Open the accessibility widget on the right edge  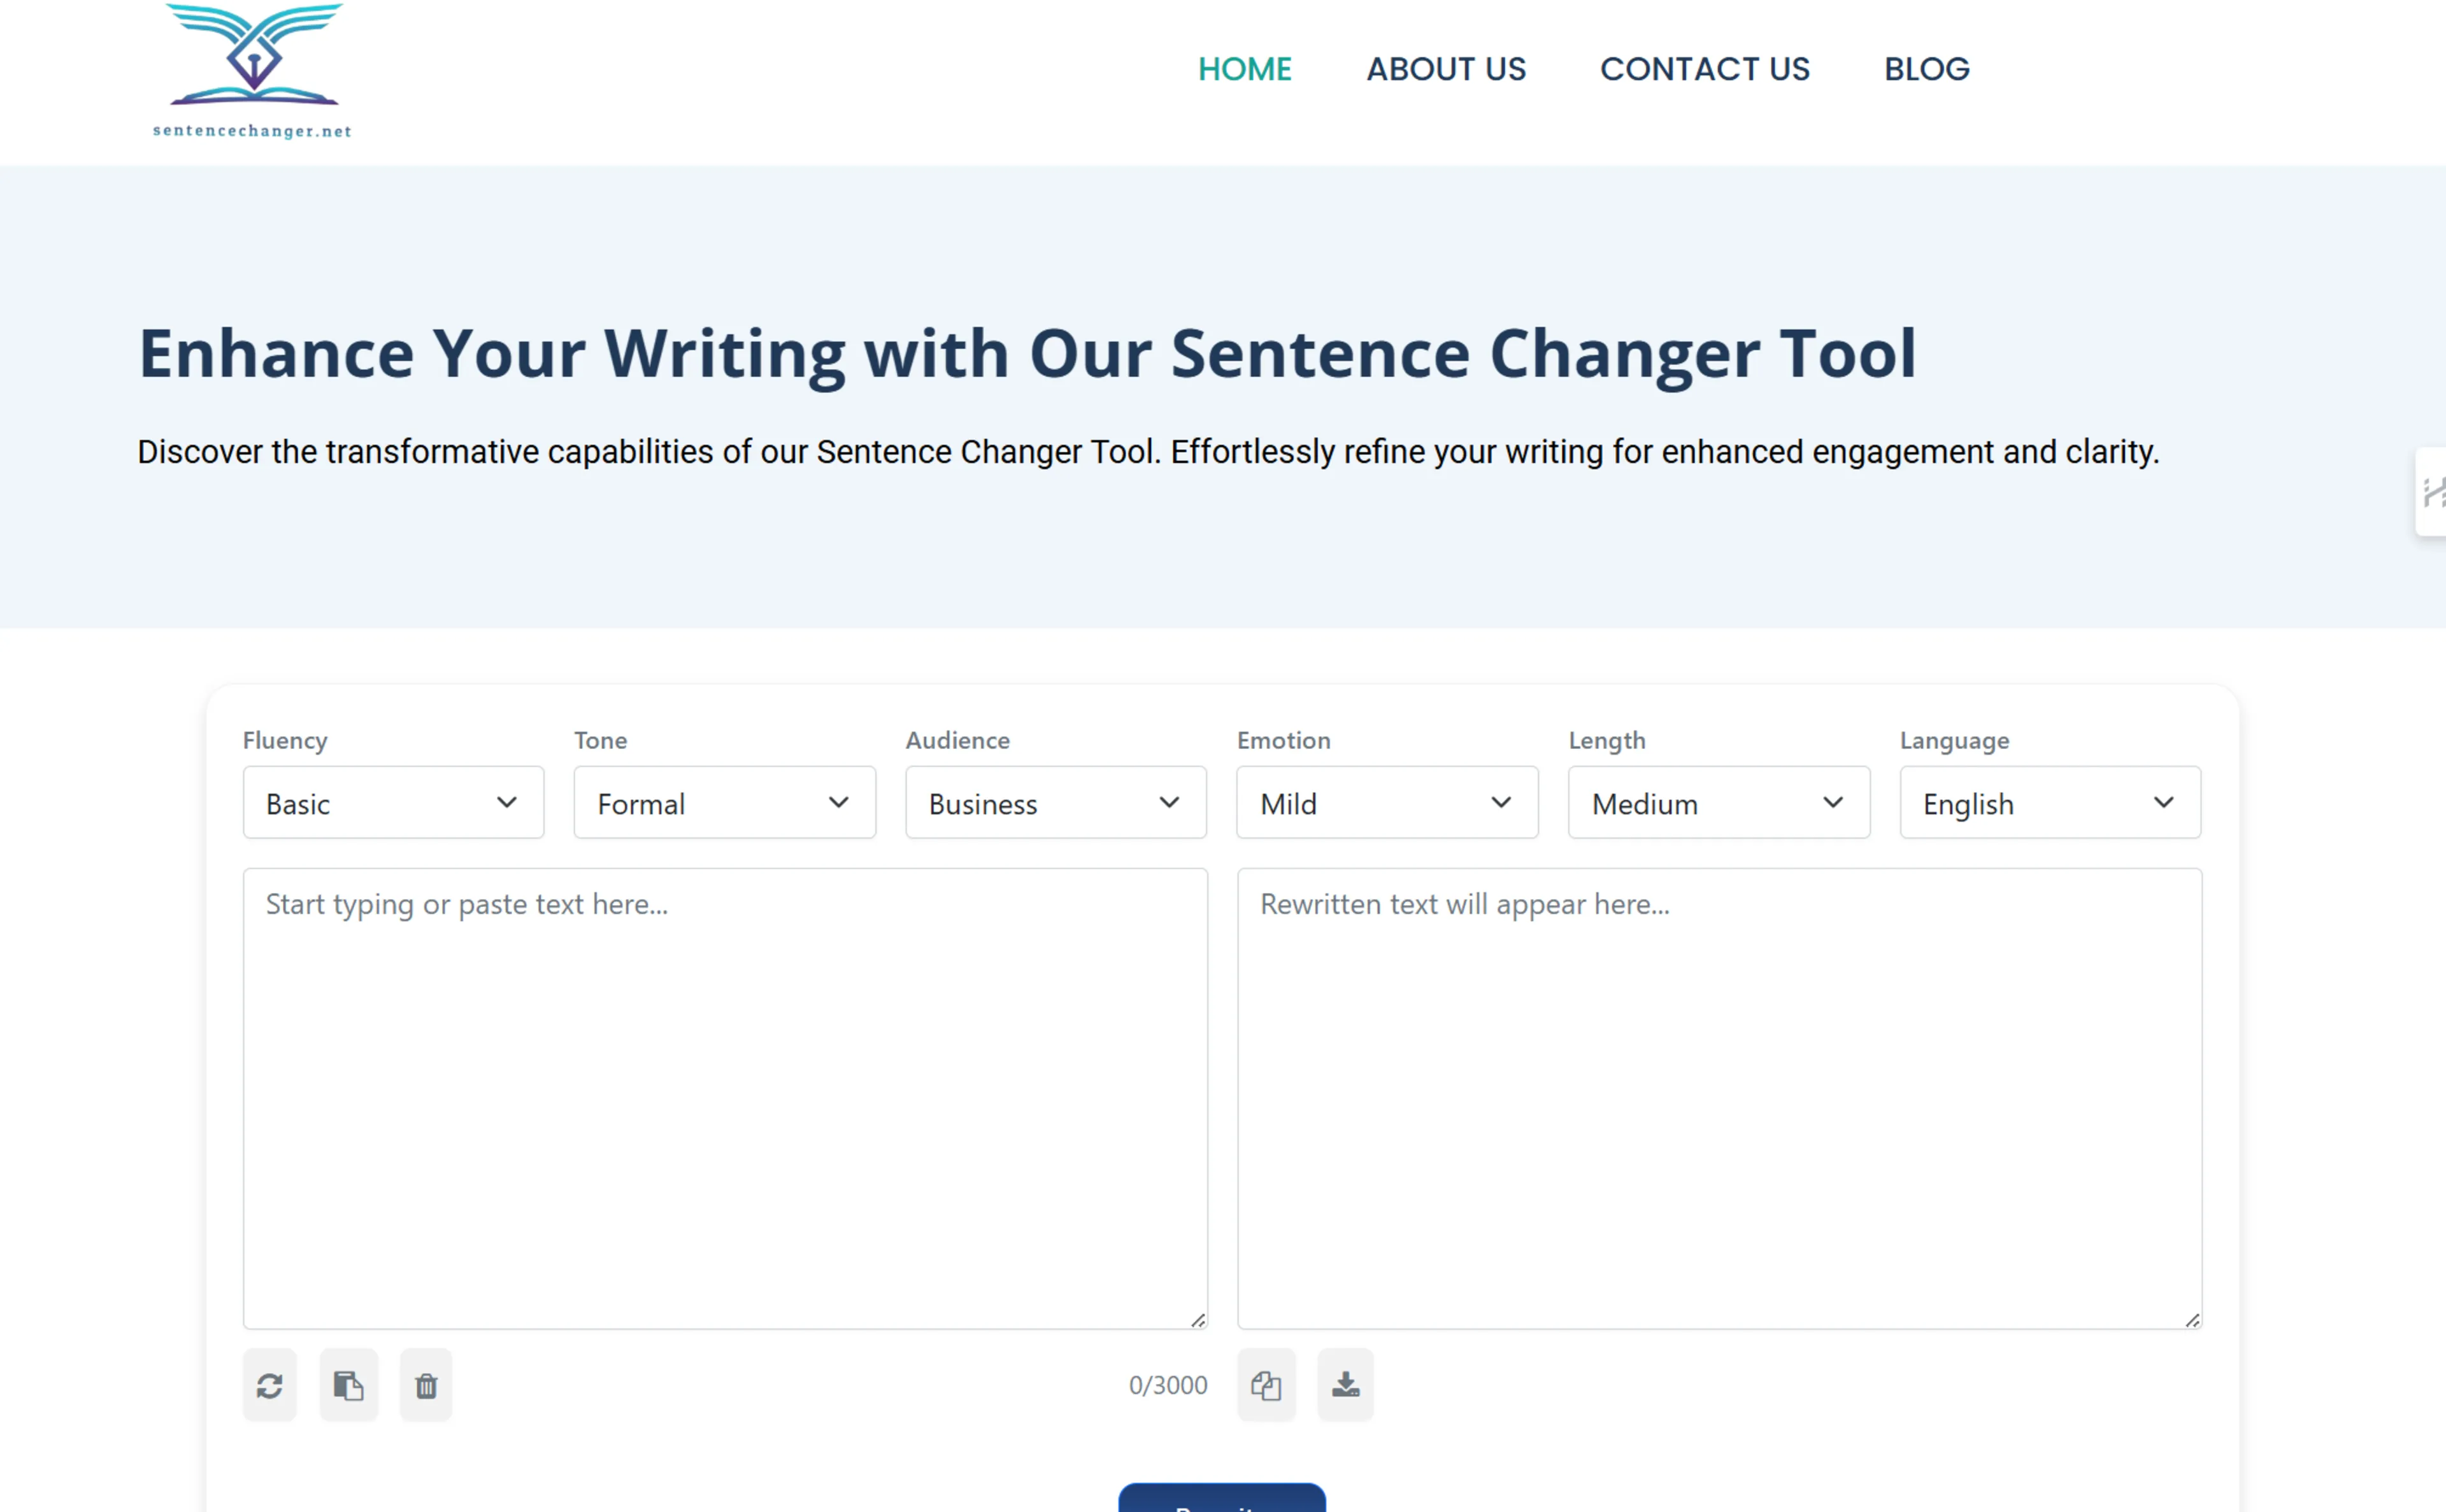2434,491
